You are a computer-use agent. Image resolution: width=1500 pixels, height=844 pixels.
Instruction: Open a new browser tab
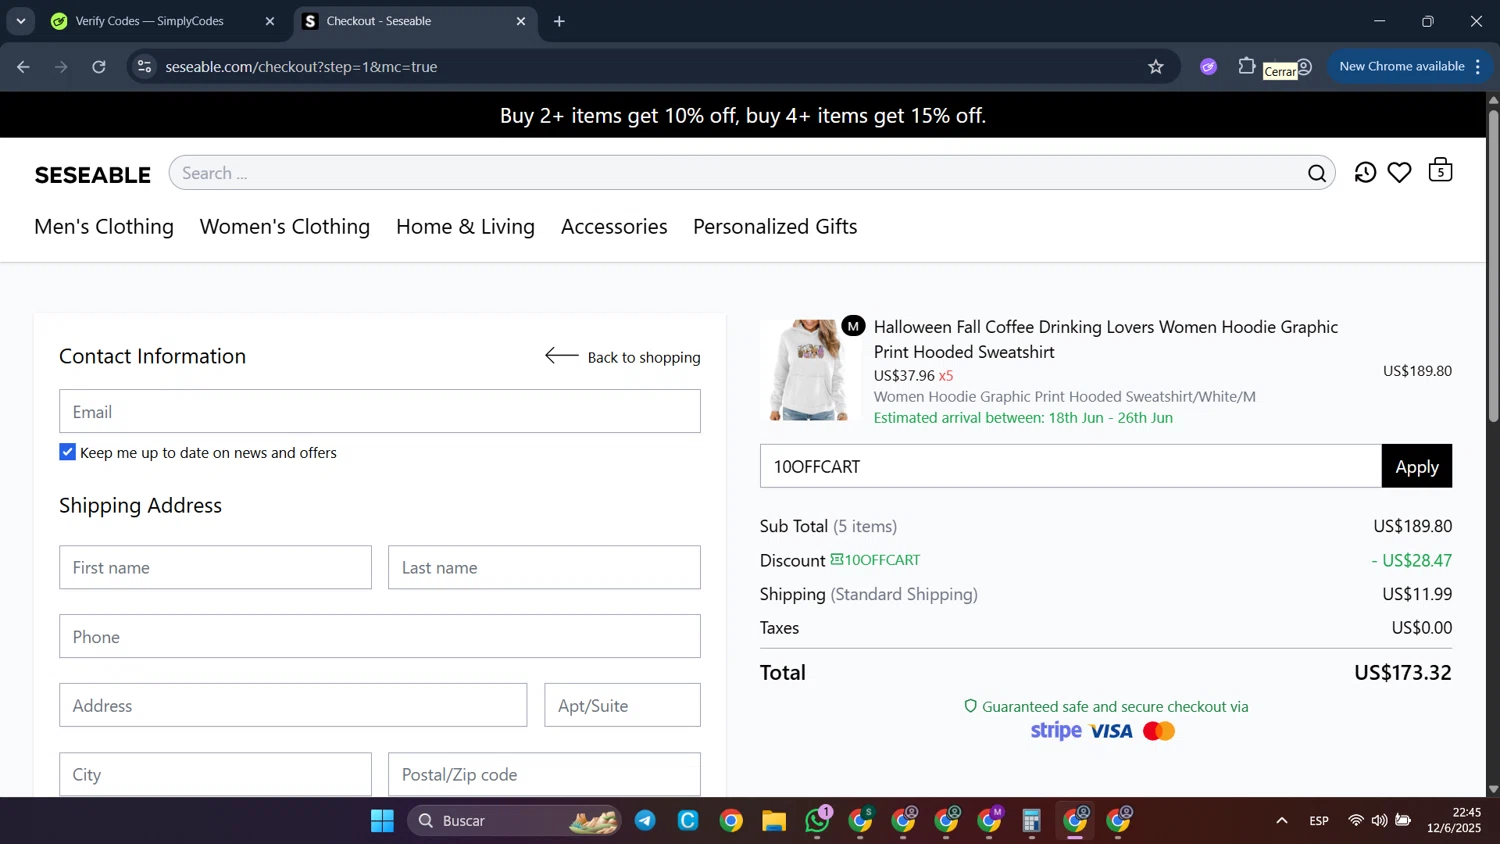pos(559,21)
